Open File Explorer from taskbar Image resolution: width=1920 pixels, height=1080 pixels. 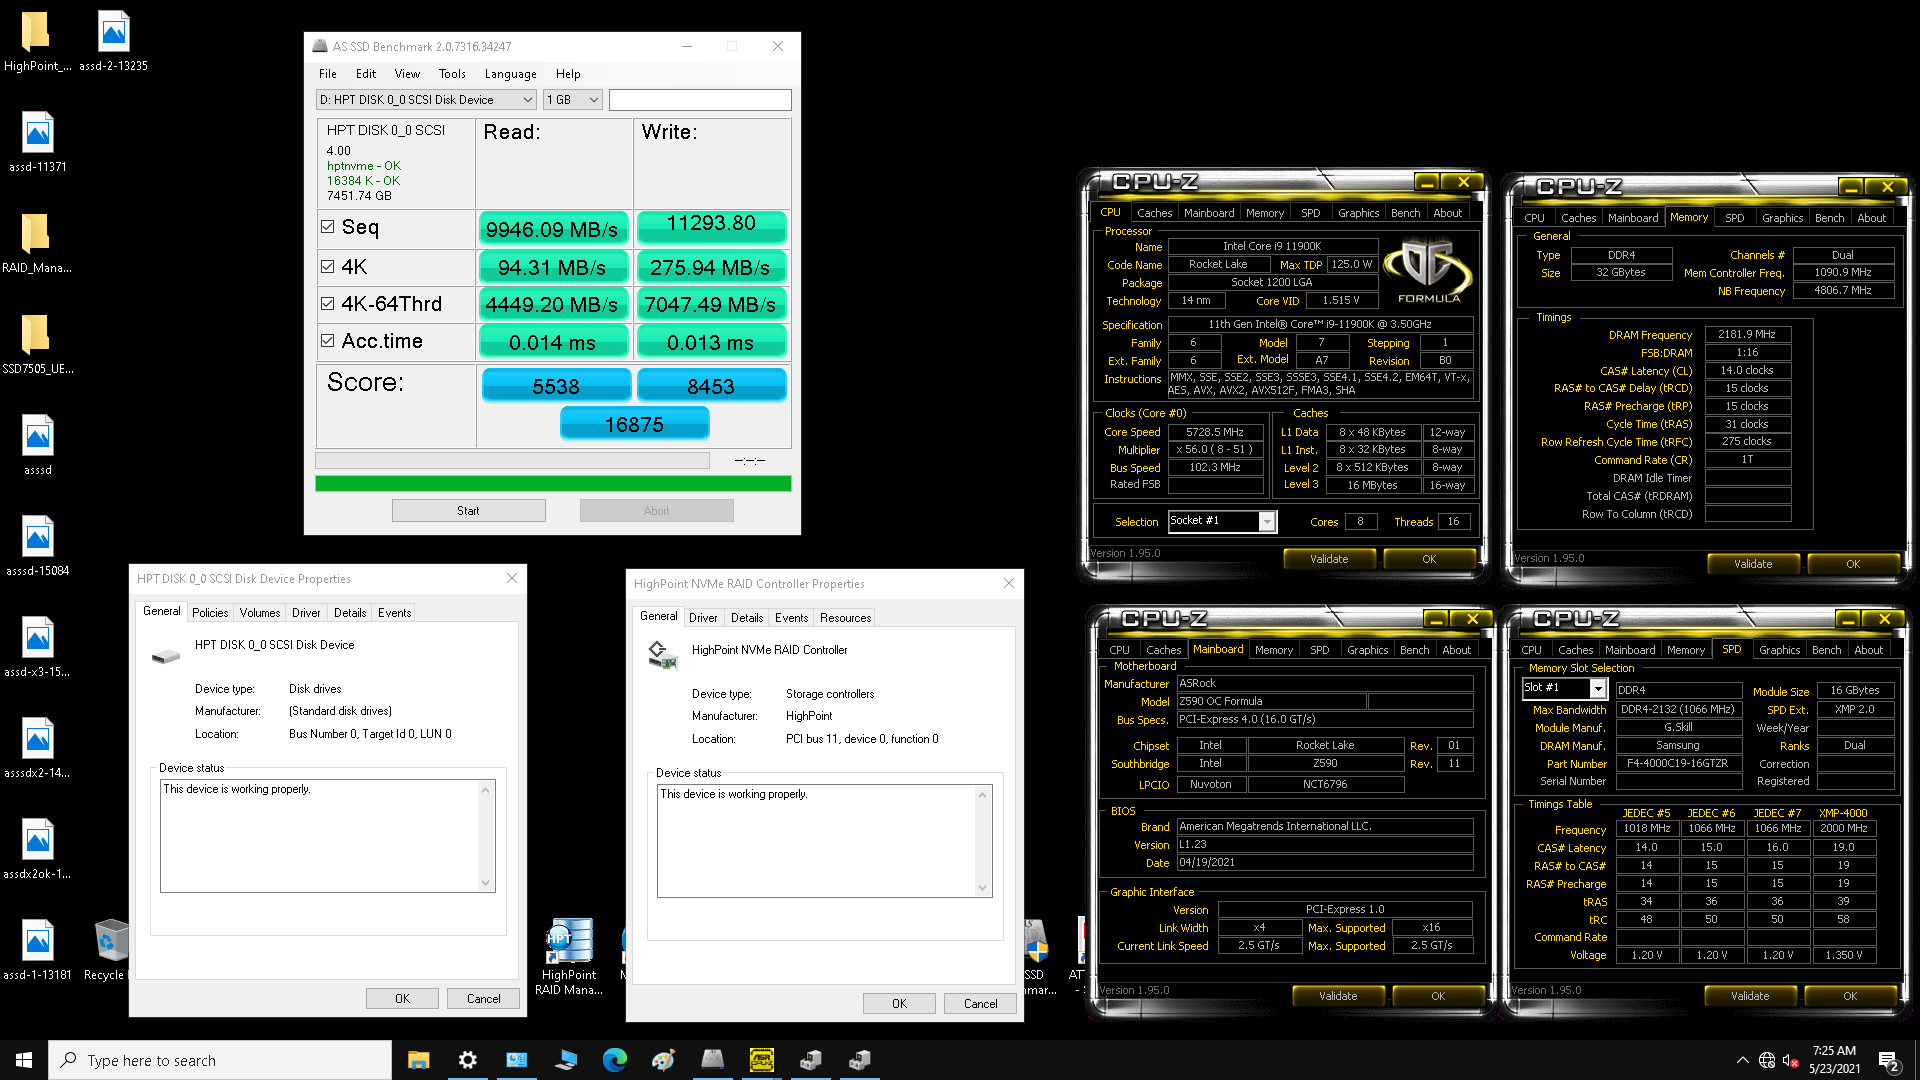pos(418,1060)
